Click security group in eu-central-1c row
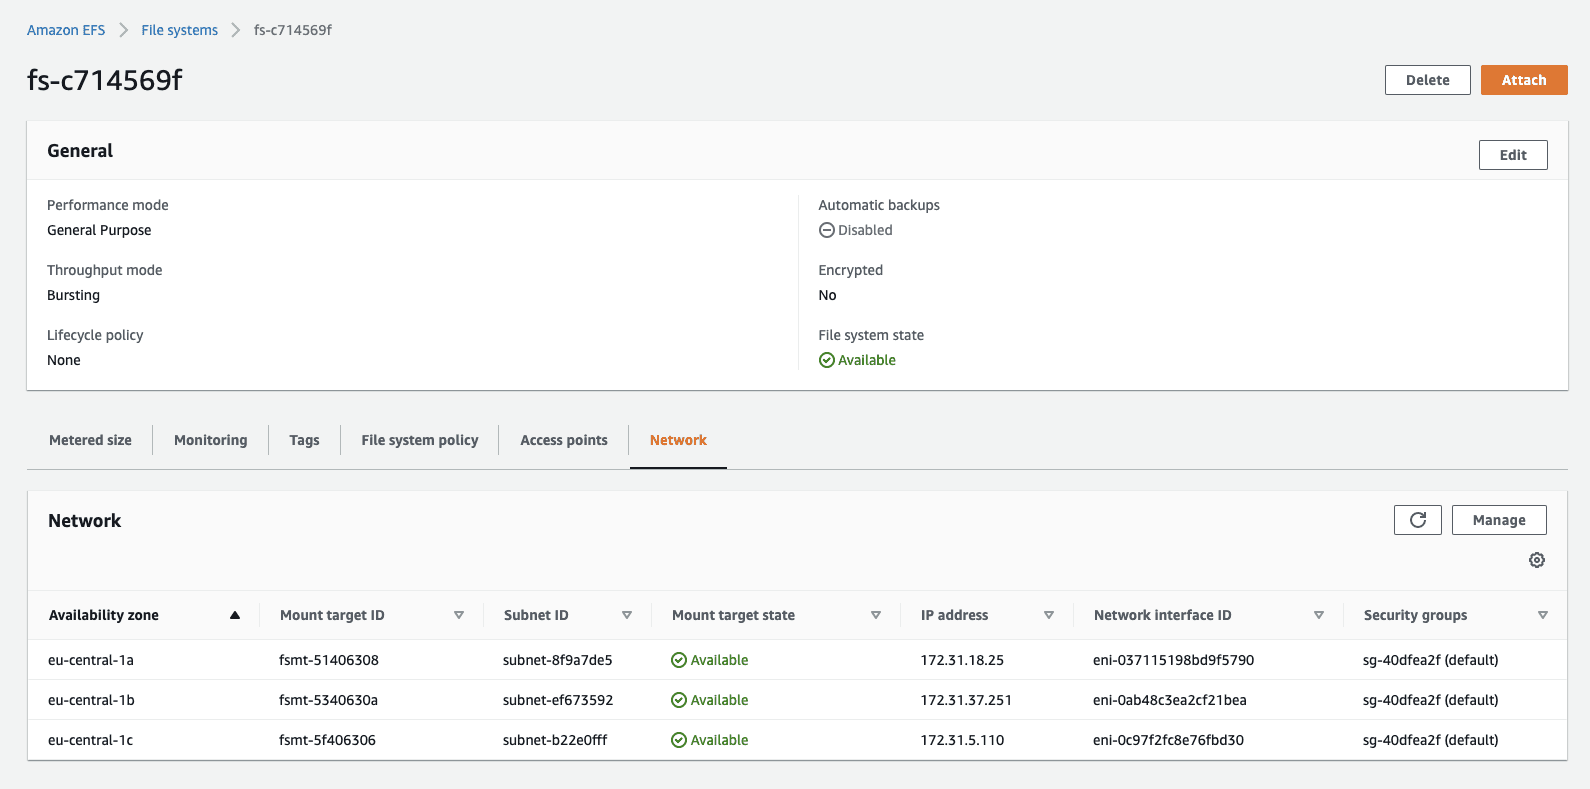The image size is (1590, 789). (x=1430, y=740)
